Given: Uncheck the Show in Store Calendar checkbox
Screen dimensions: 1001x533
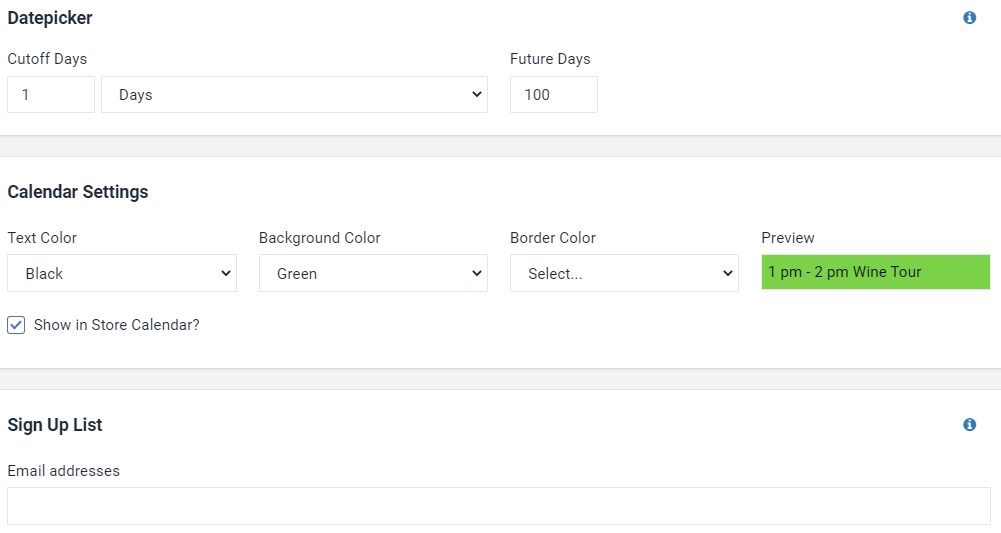Looking at the screenshot, I should tap(16, 325).
